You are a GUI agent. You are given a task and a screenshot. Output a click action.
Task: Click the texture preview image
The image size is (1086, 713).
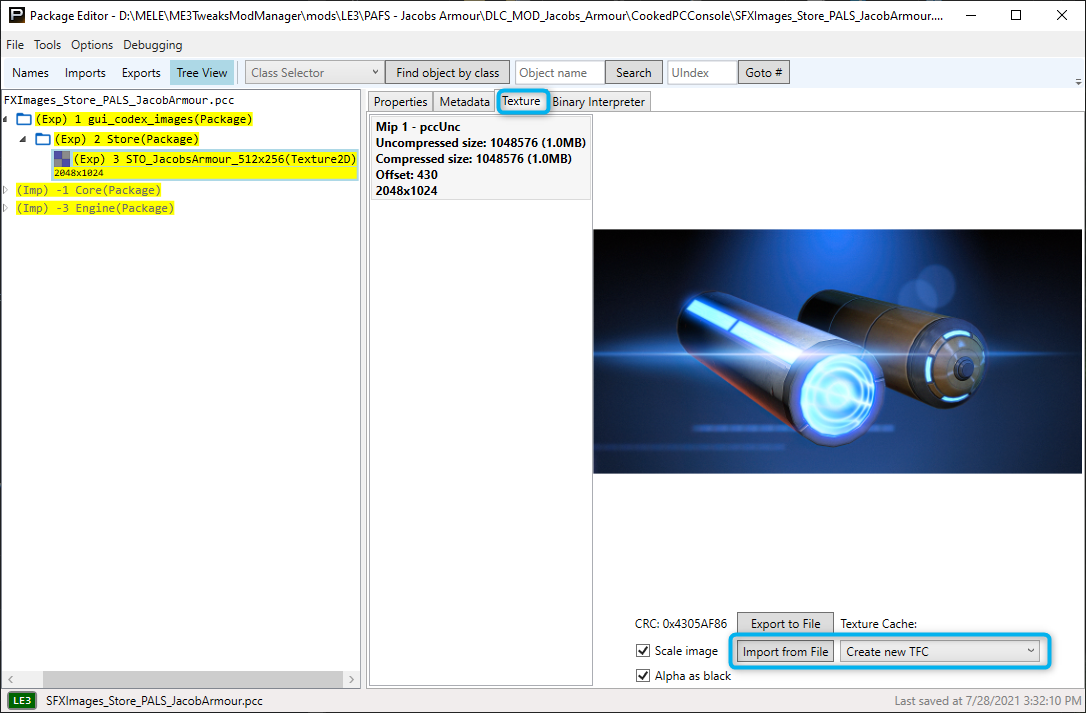coord(837,351)
